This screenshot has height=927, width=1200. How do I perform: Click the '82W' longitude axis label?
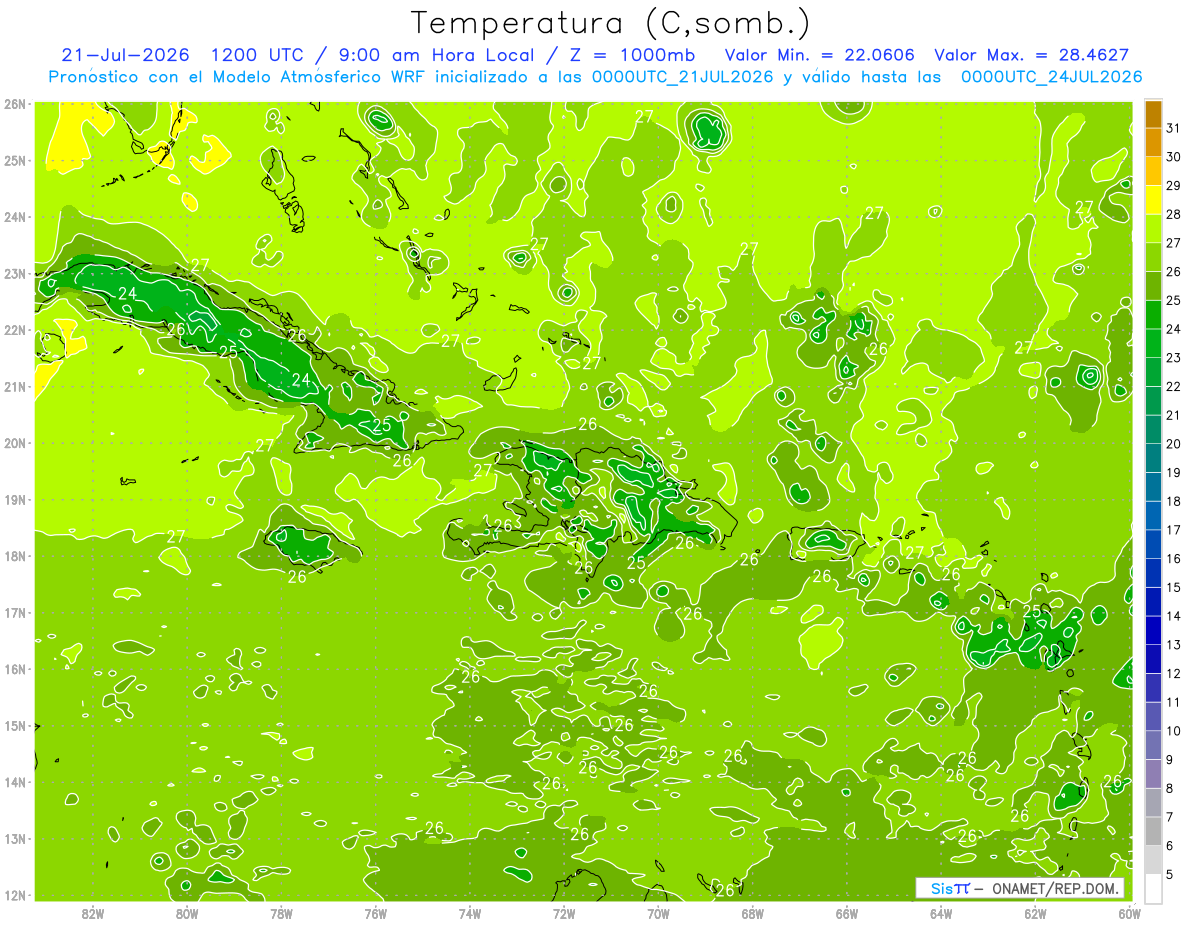(x=93, y=913)
